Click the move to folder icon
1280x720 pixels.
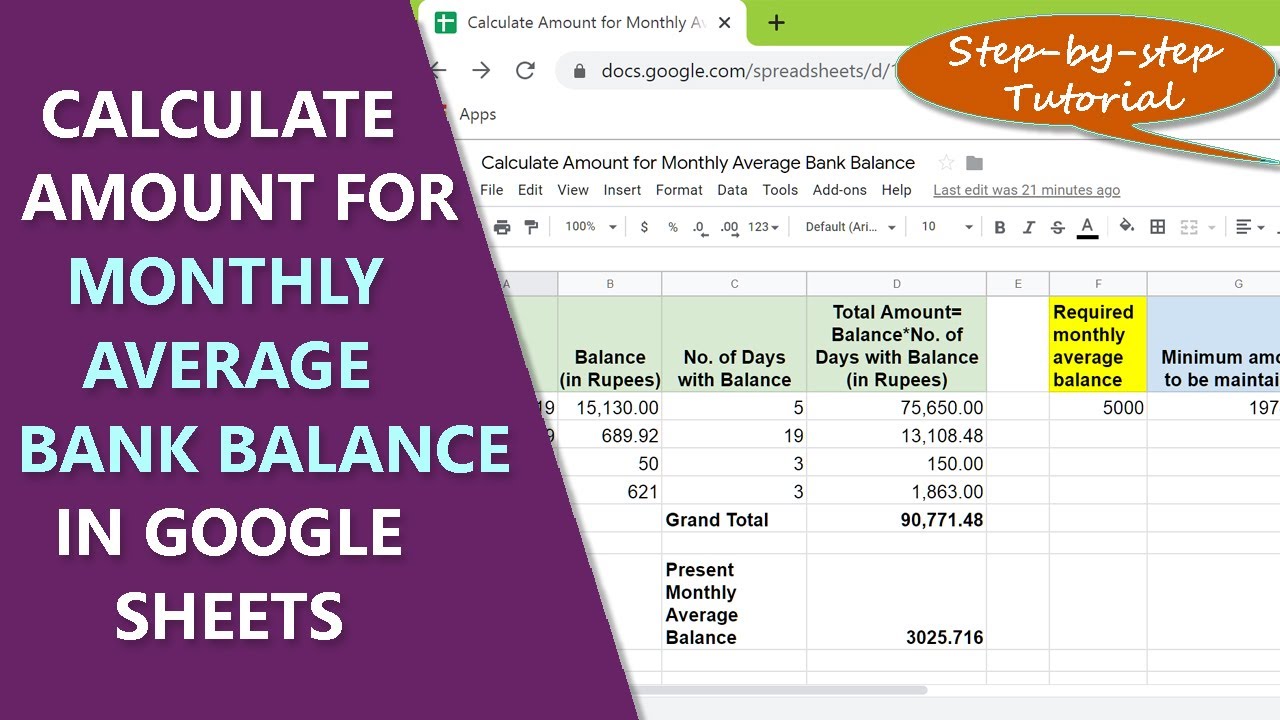coord(975,163)
